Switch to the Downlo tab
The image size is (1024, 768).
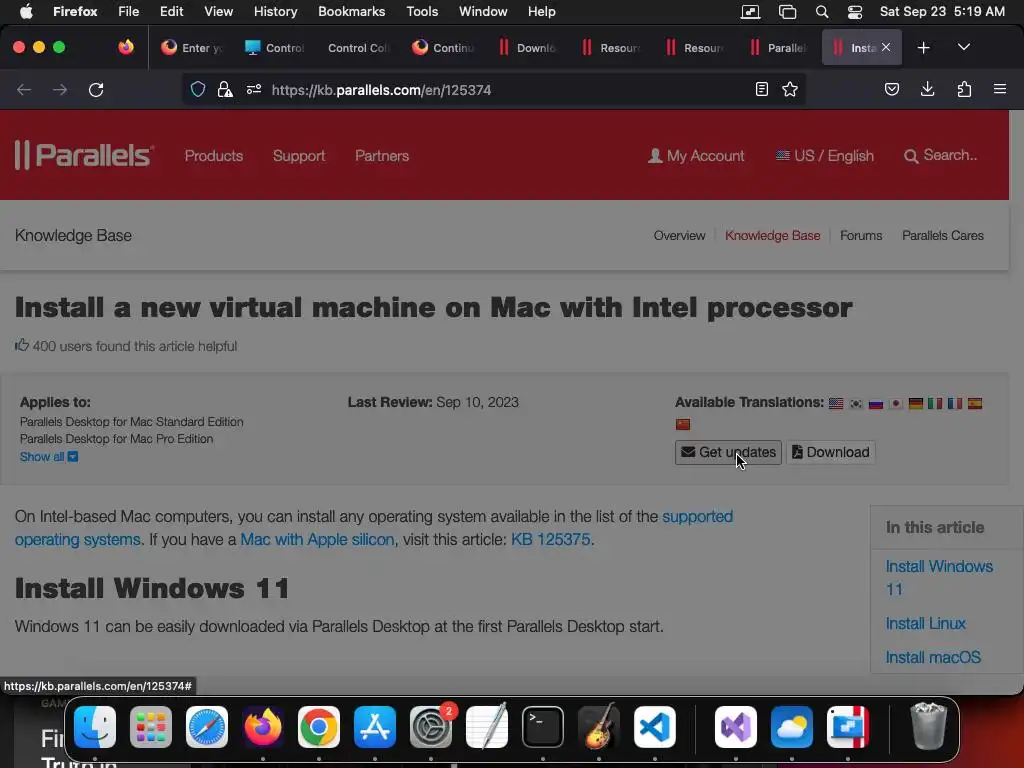coord(528,48)
